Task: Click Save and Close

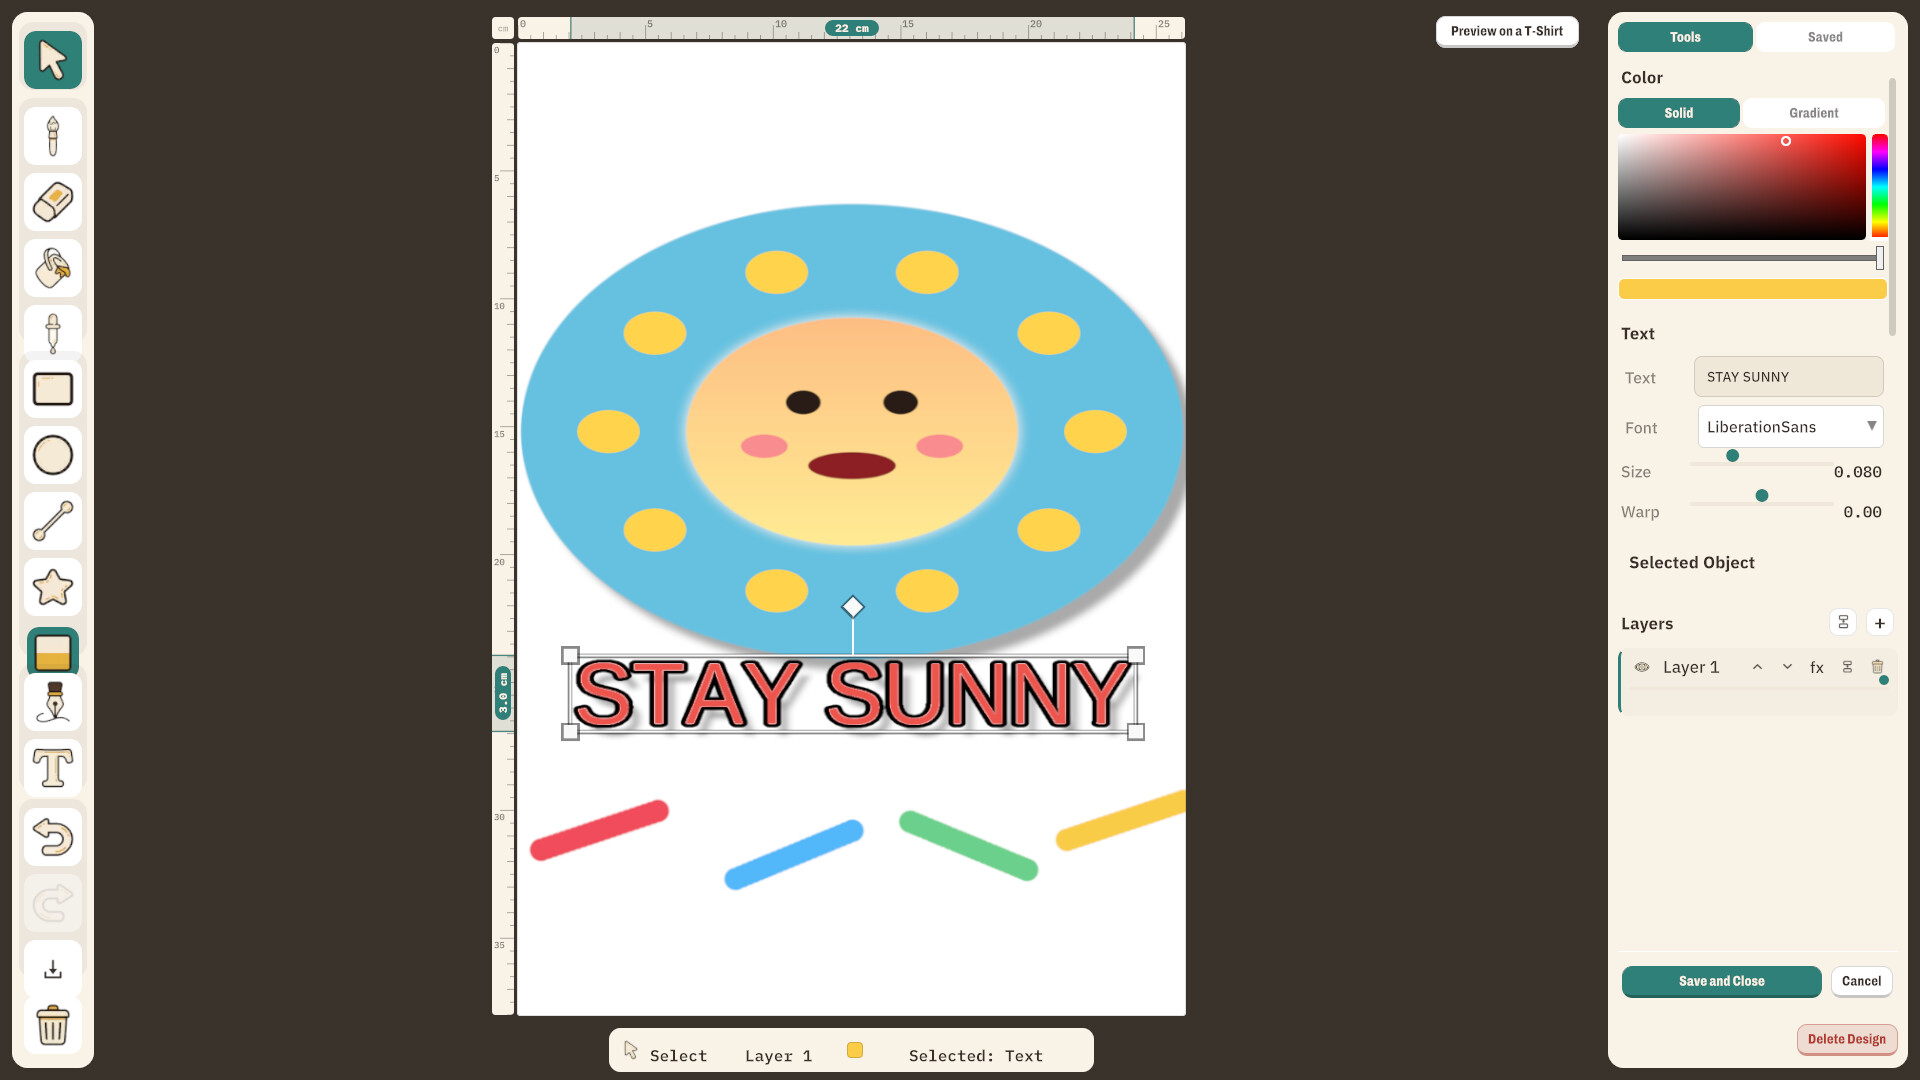Action: [1721, 981]
